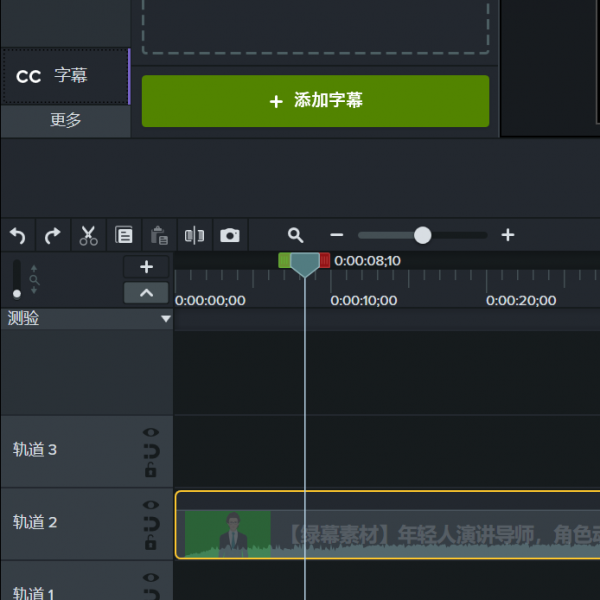Open the 测验 track dropdown arrow

pyautogui.click(x=166, y=319)
